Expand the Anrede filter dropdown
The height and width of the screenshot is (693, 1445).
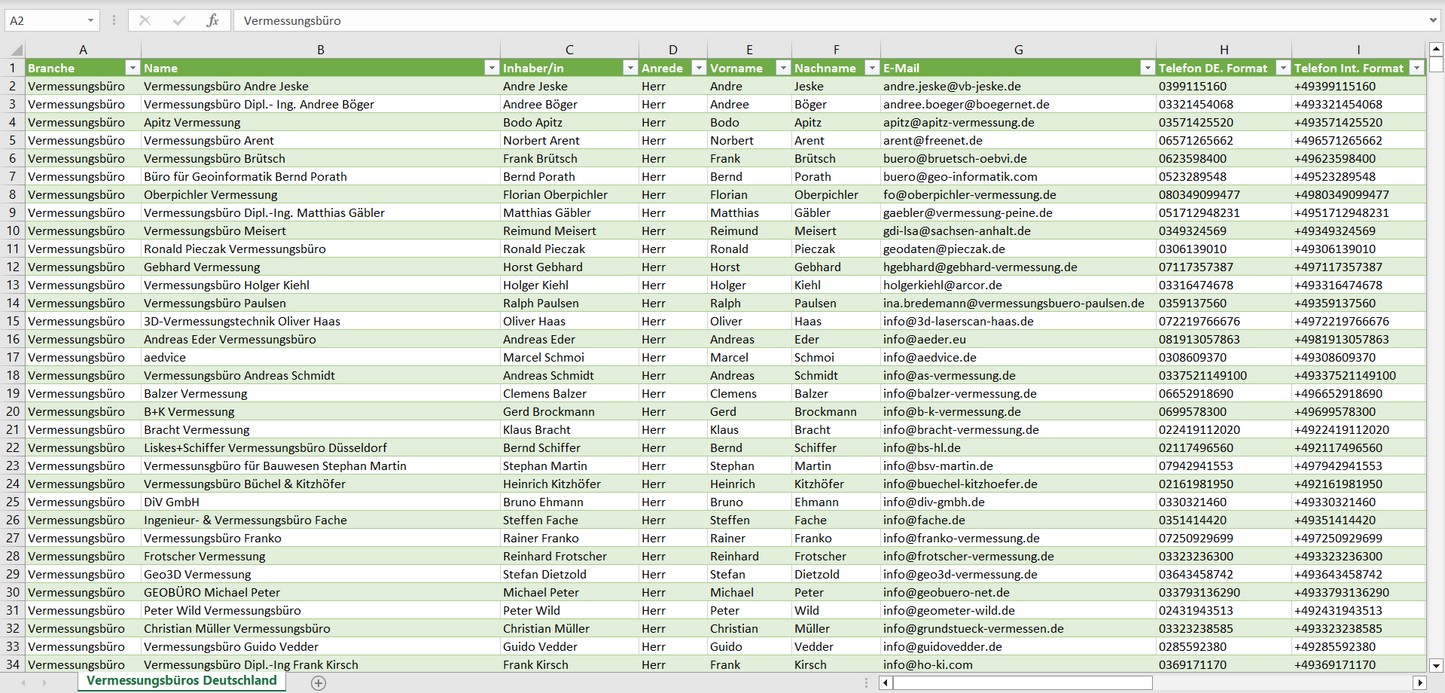[698, 68]
